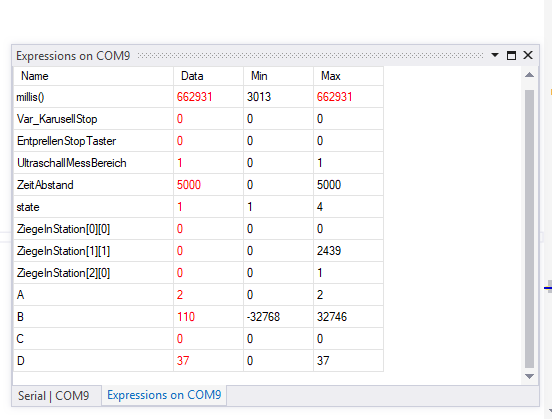Select the Var_KarusellStop row name

click(x=57, y=119)
